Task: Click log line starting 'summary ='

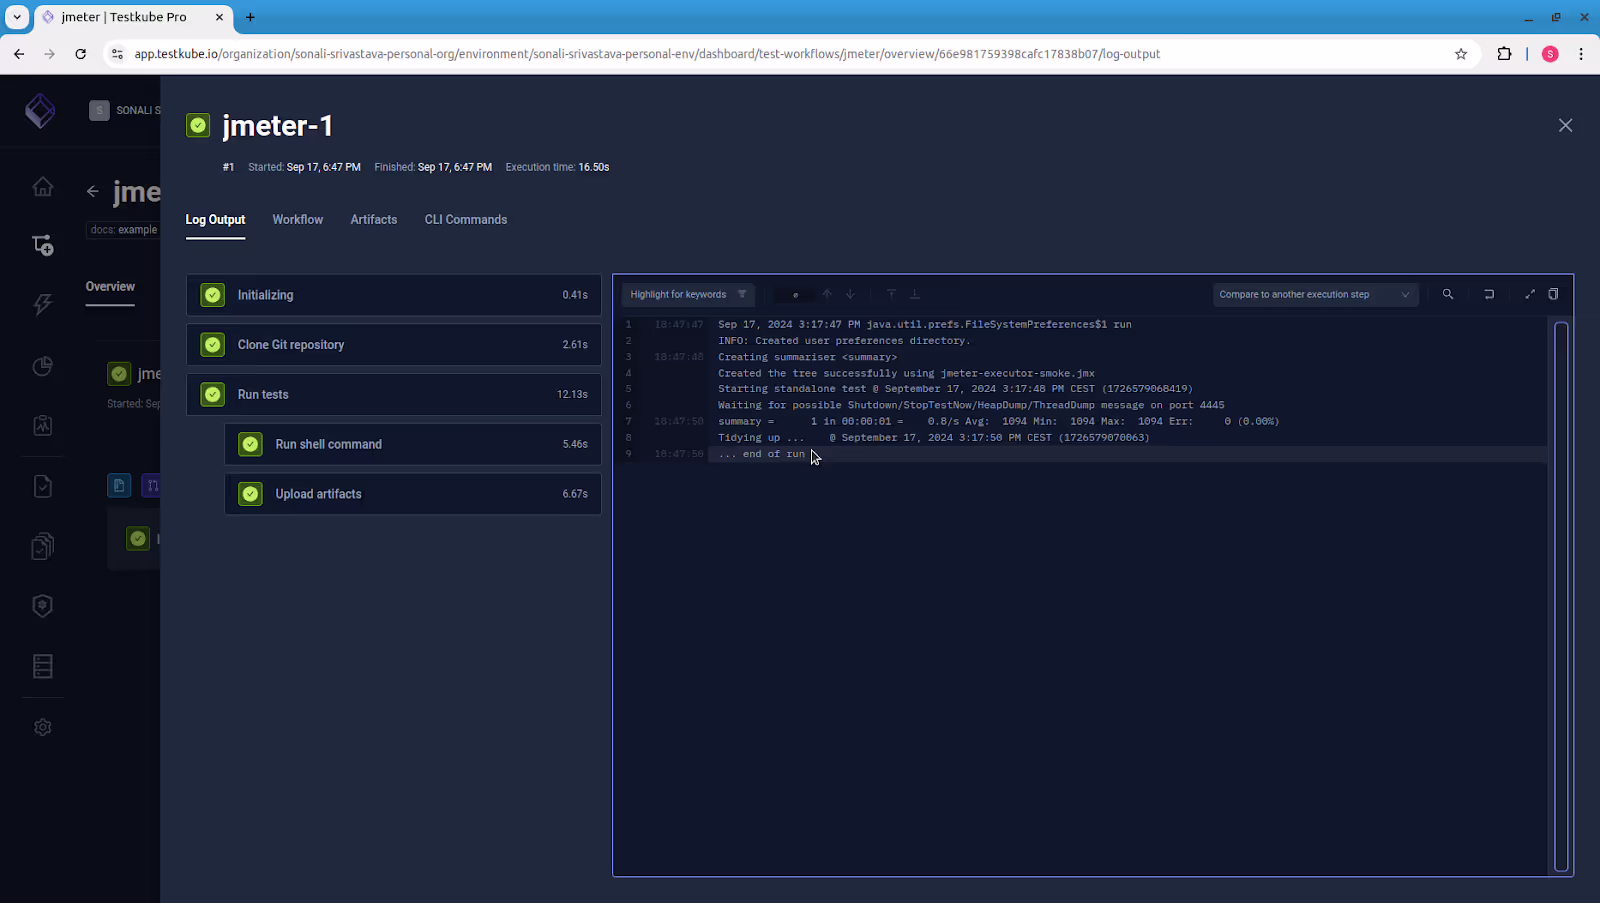Action: click(x=998, y=421)
